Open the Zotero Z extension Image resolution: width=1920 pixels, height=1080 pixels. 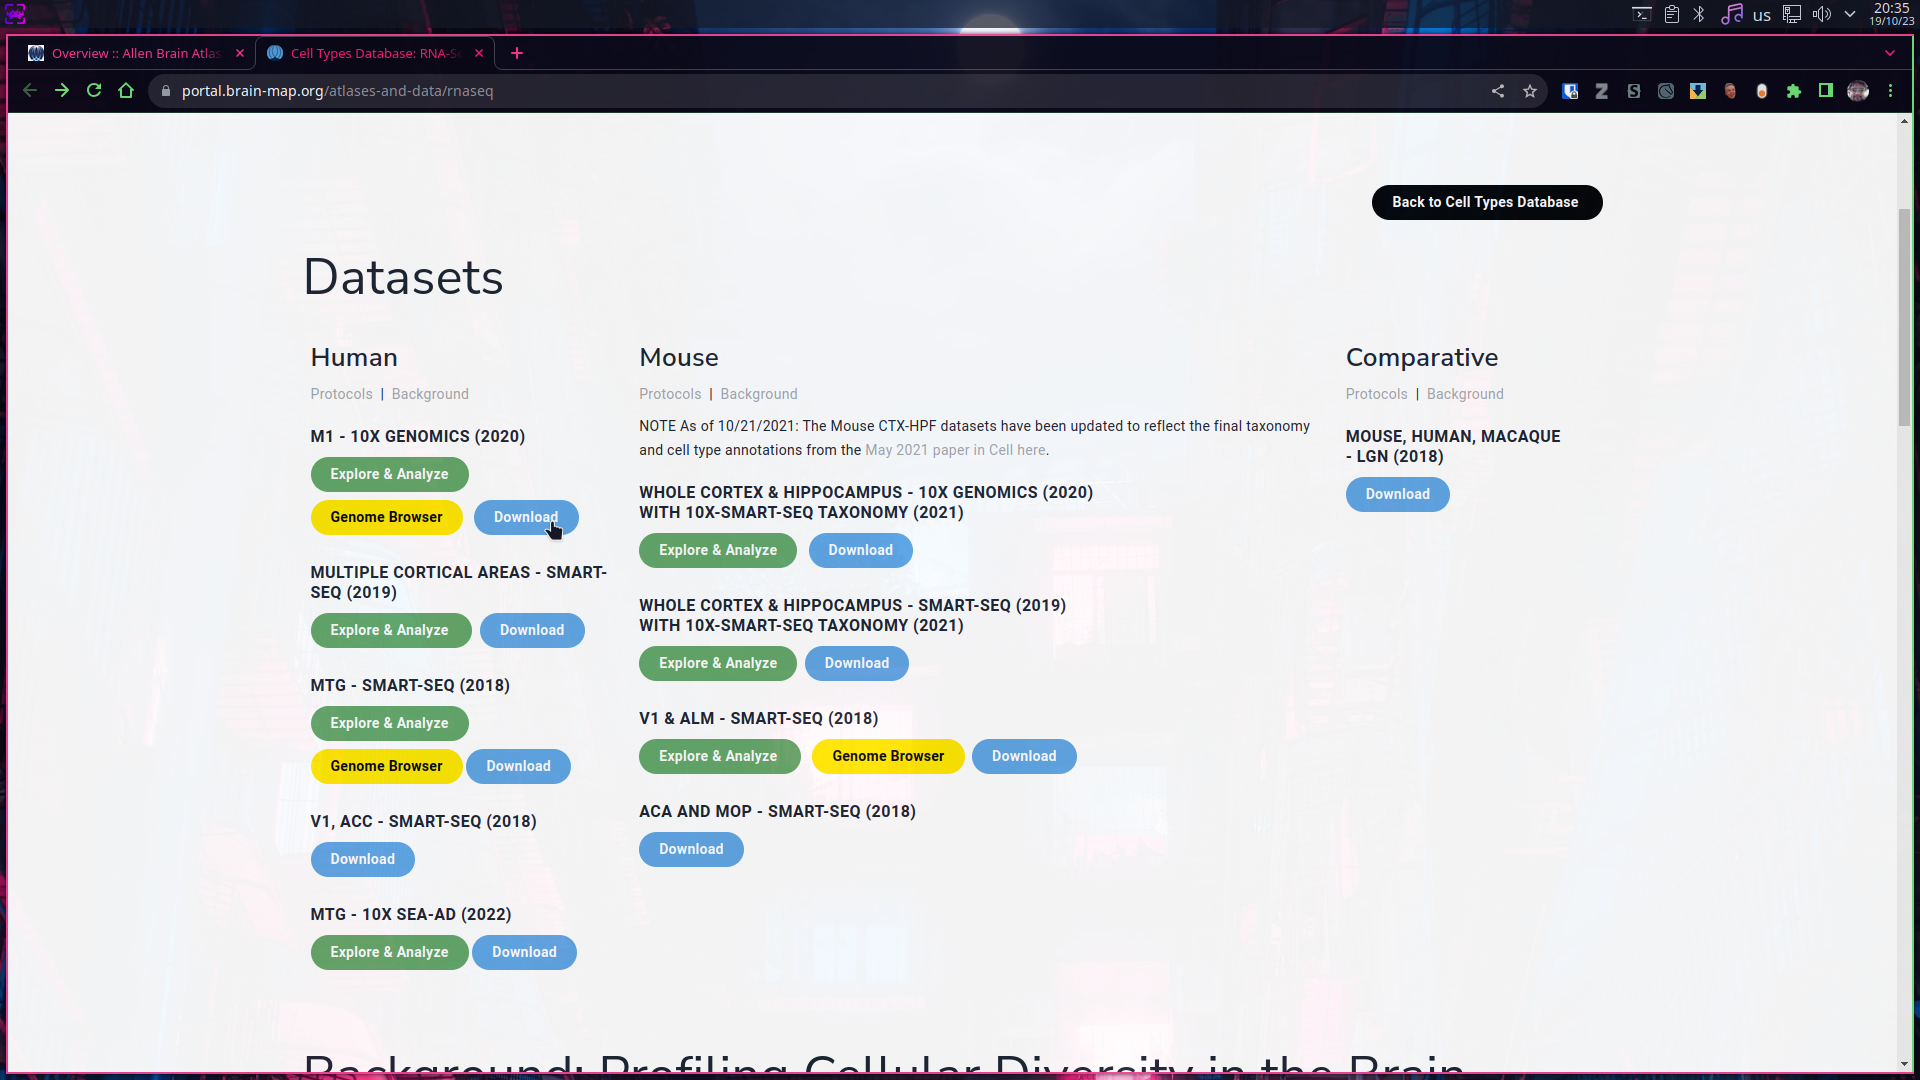(x=1601, y=91)
